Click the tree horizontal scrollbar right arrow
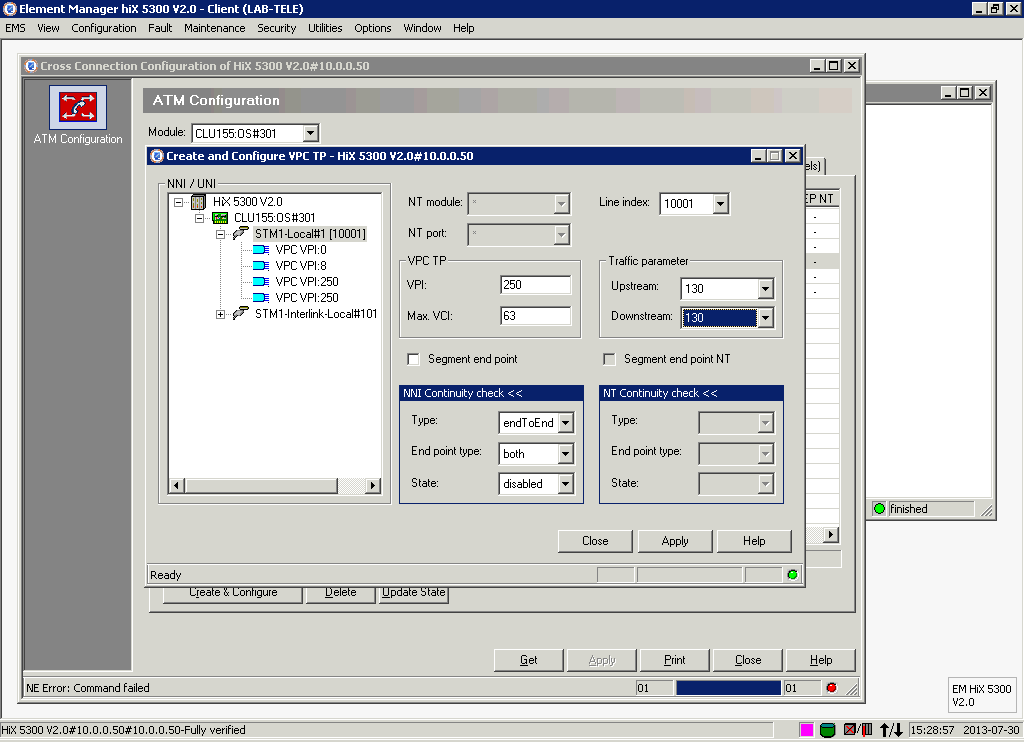The width and height of the screenshot is (1024, 742). [373, 485]
